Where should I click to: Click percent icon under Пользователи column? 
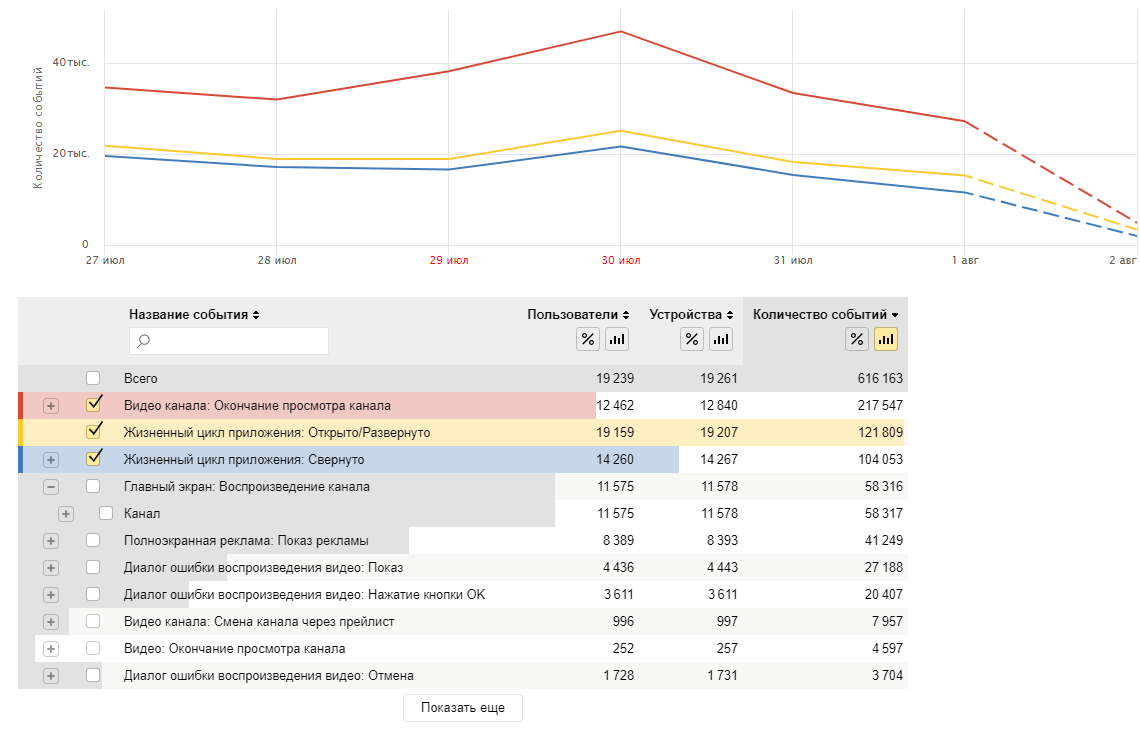587,339
